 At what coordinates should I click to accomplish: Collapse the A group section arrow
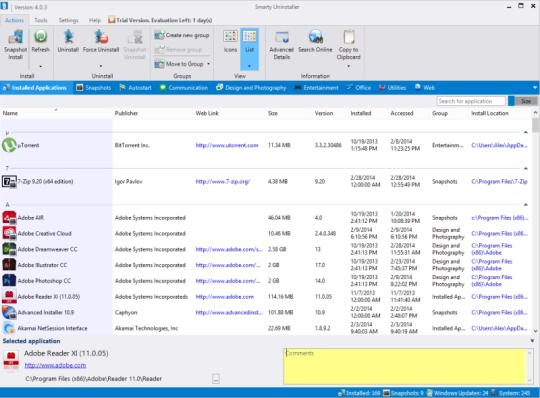click(526, 205)
